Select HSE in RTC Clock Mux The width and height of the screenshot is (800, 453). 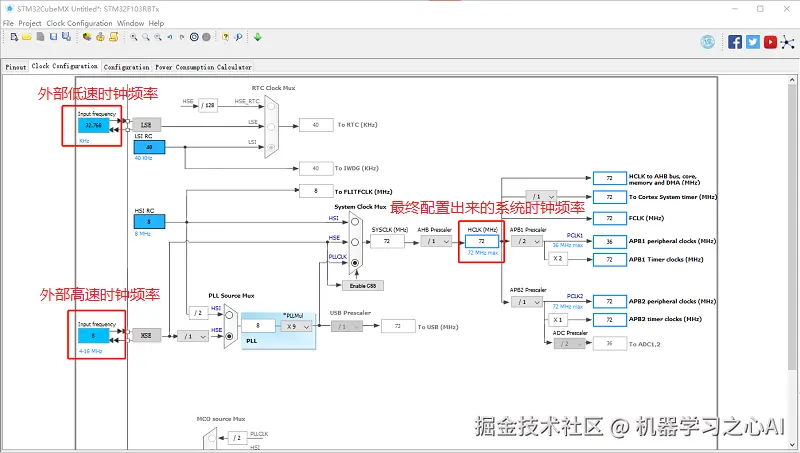pos(271,106)
